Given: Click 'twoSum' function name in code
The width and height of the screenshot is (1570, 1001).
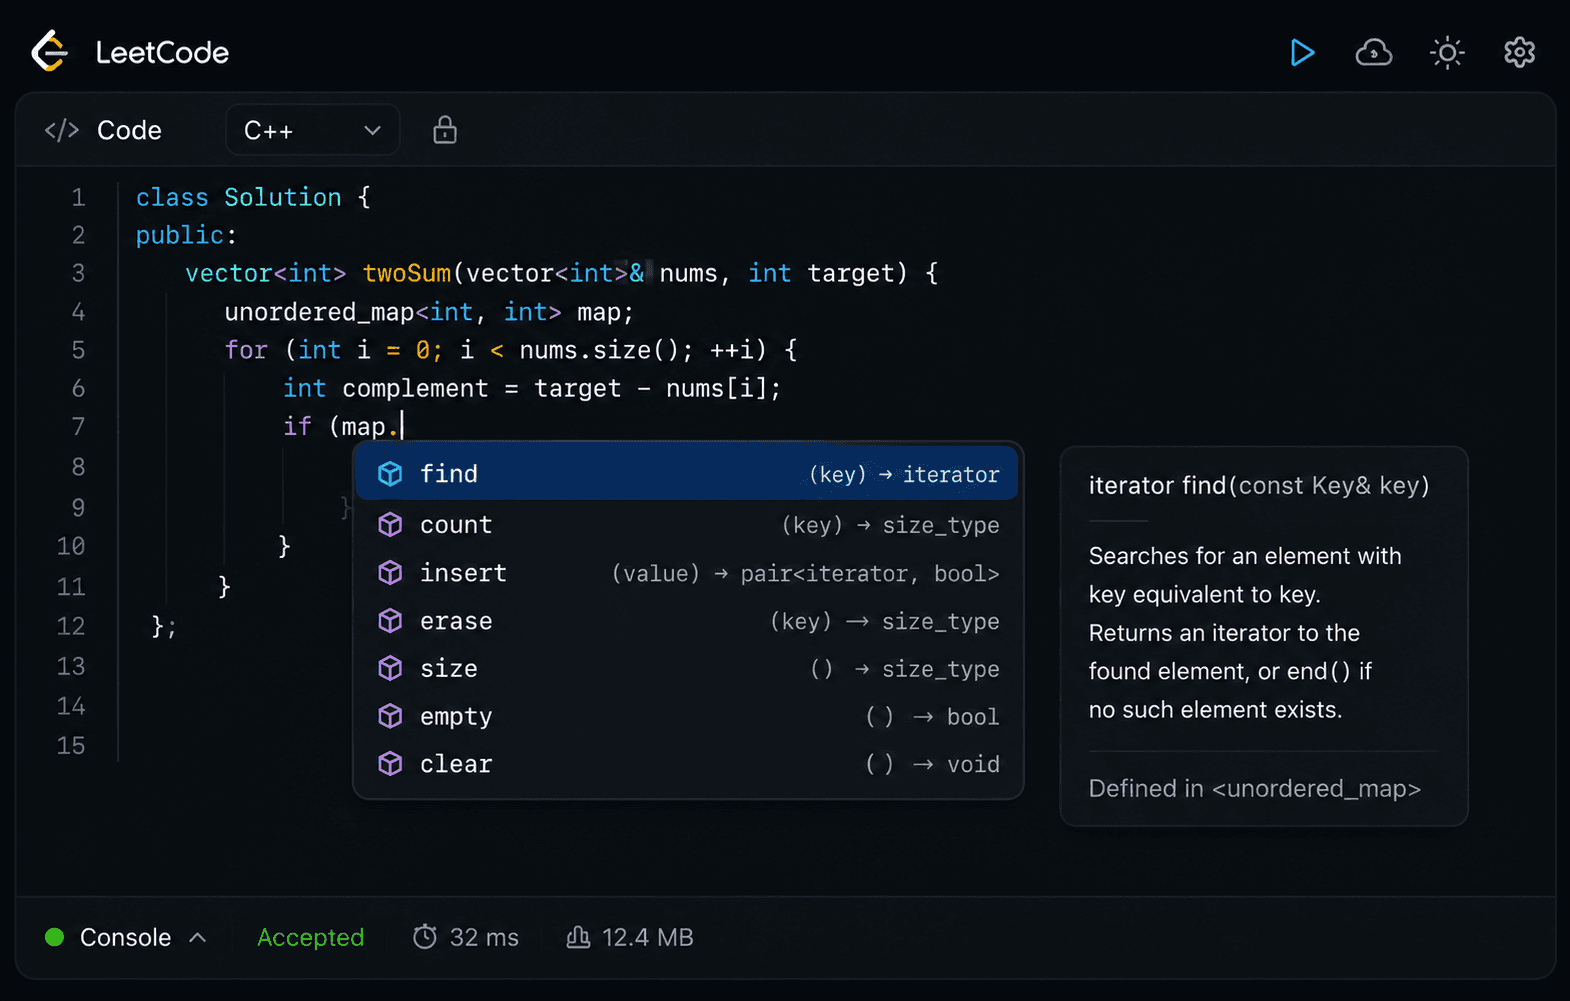Looking at the screenshot, I should tap(407, 274).
